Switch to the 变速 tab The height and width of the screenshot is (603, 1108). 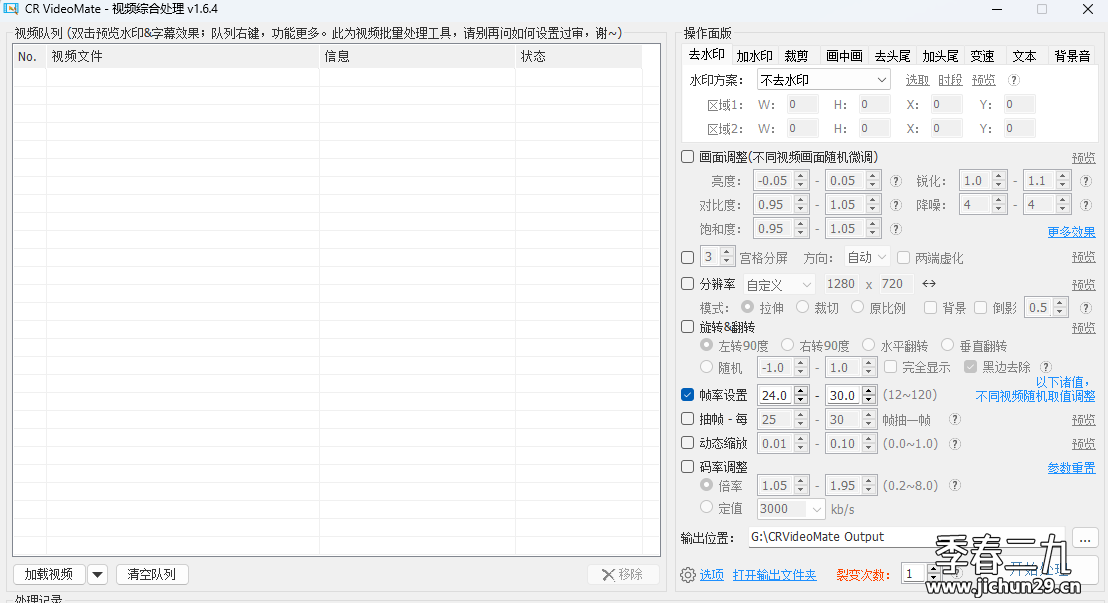point(982,56)
